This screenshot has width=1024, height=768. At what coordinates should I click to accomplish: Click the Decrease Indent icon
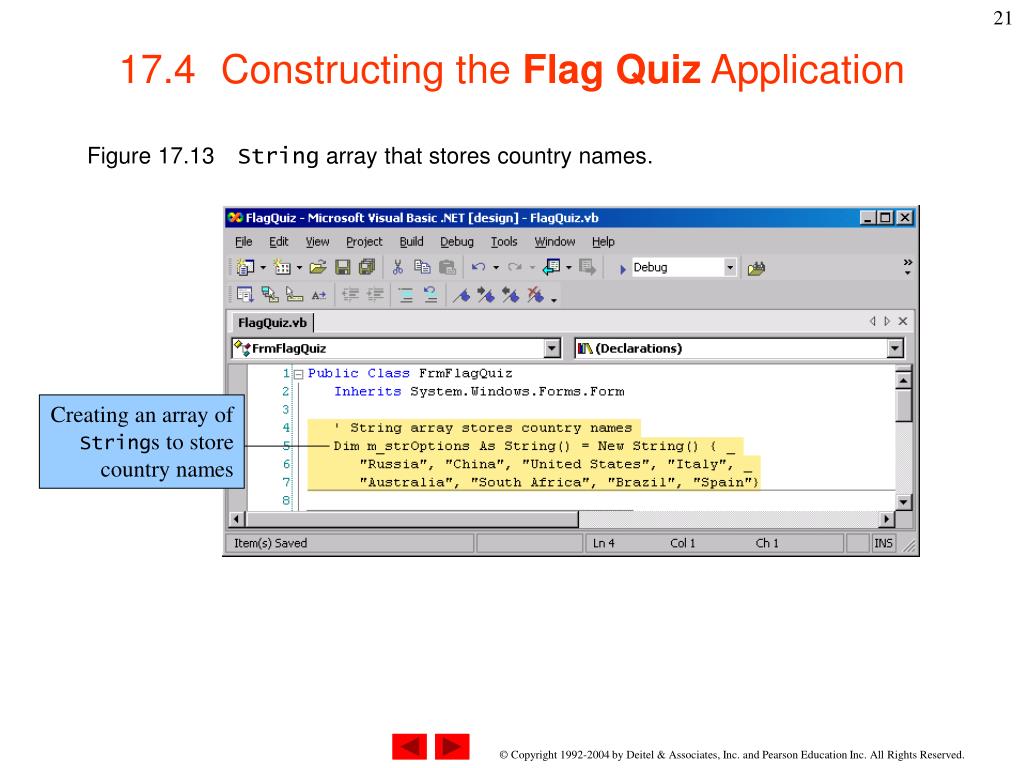tap(351, 295)
